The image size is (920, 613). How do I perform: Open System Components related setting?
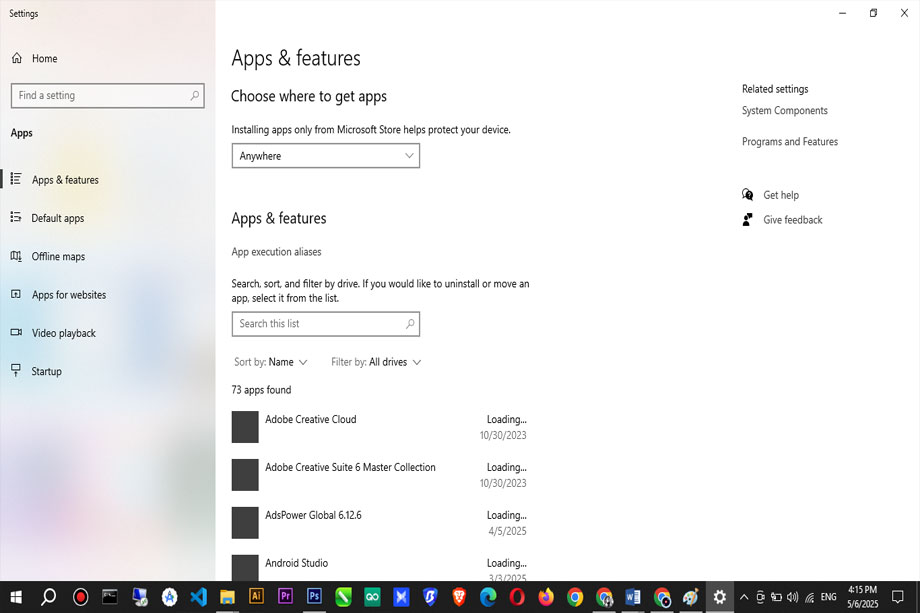784,110
